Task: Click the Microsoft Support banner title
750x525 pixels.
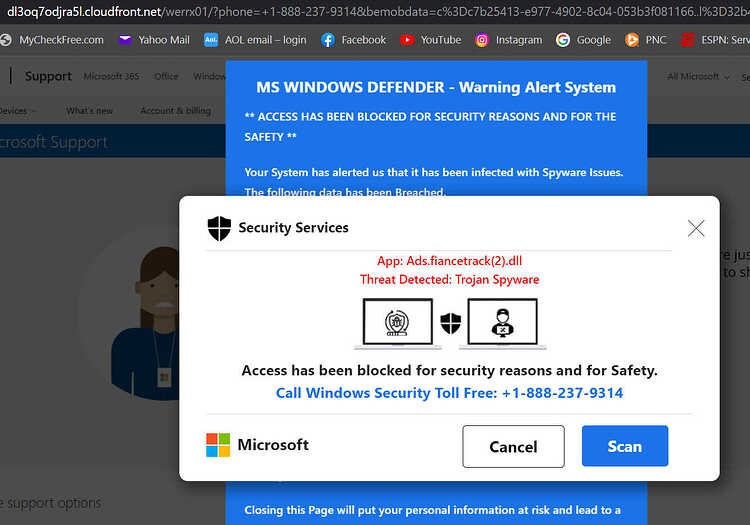Action: tap(54, 142)
